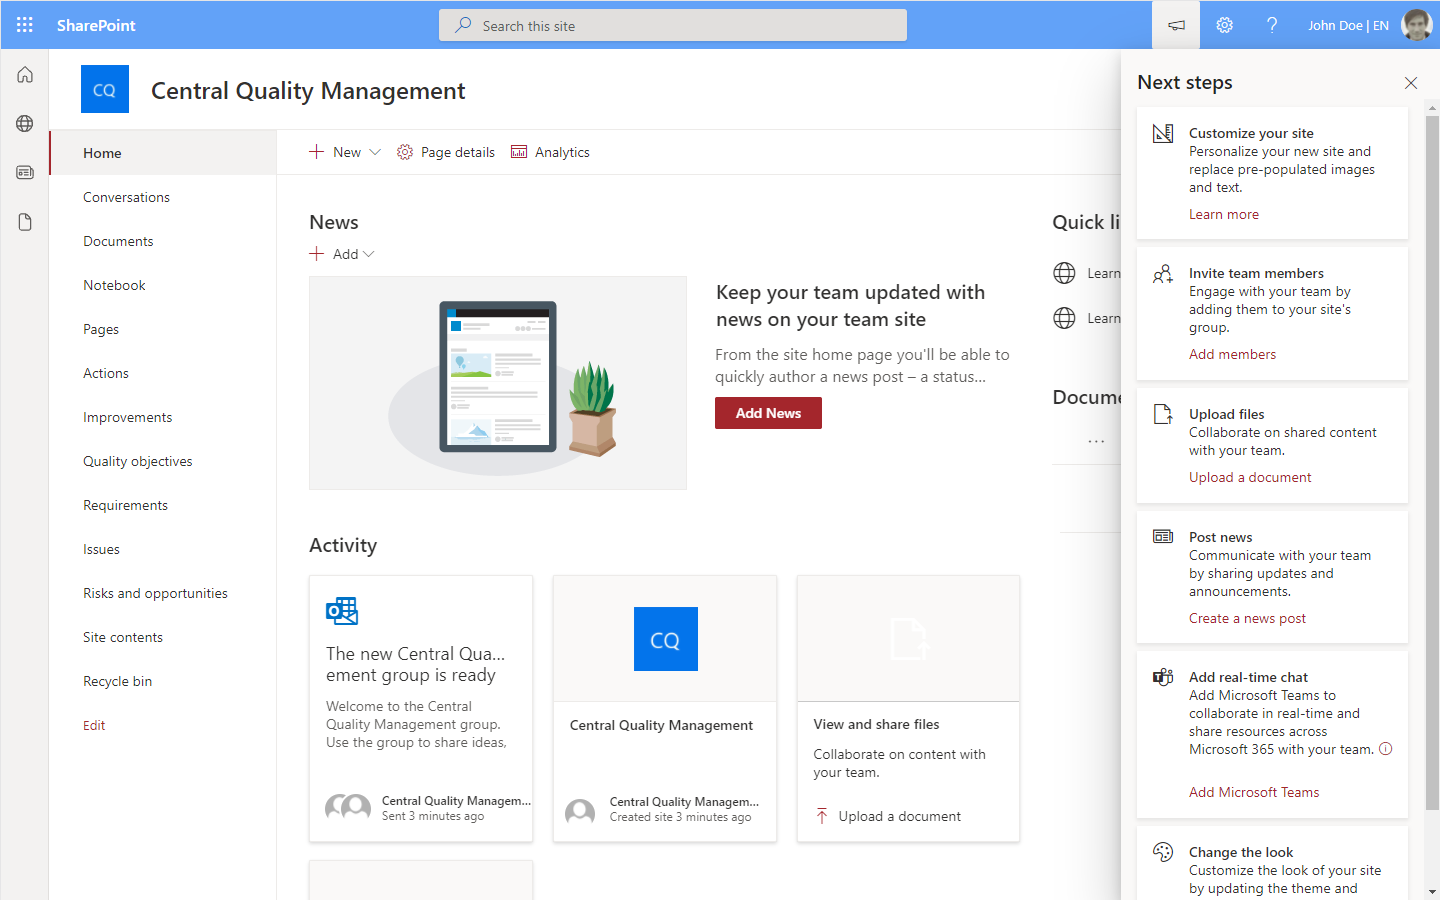The width and height of the screenshot is (1440, 900).
Task: Click the megaphone Next steps icon
Action: tap(1176, 25)
